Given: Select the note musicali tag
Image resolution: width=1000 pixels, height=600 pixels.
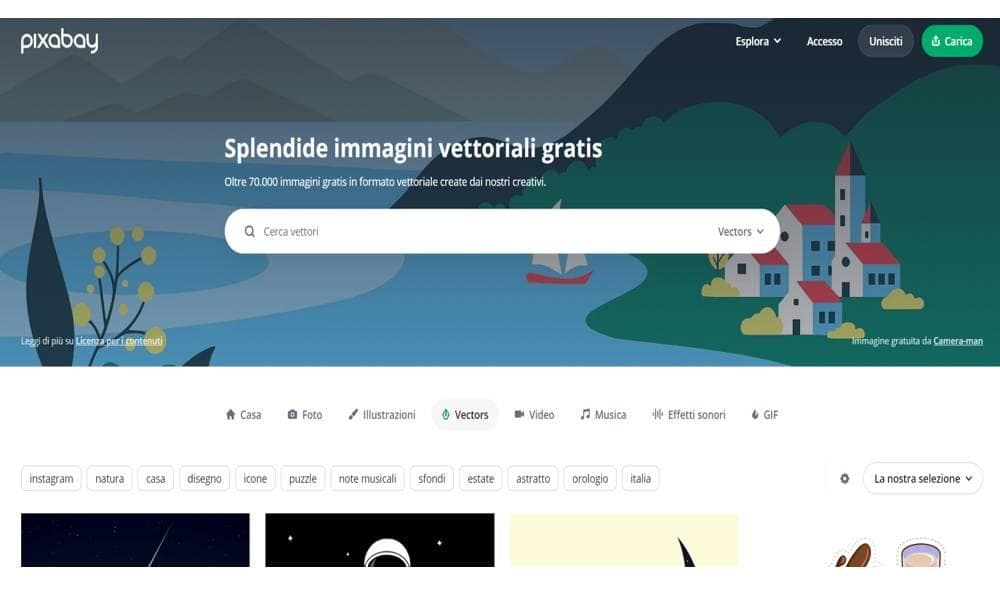Looking at the screenshot, I should [x=367, y=478].
